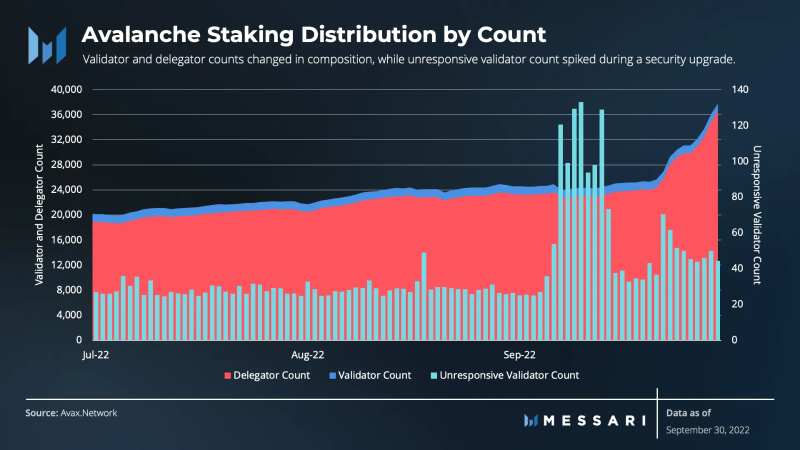
Task: Click the Jul-22 axis label
Action: tap(95, 355)
